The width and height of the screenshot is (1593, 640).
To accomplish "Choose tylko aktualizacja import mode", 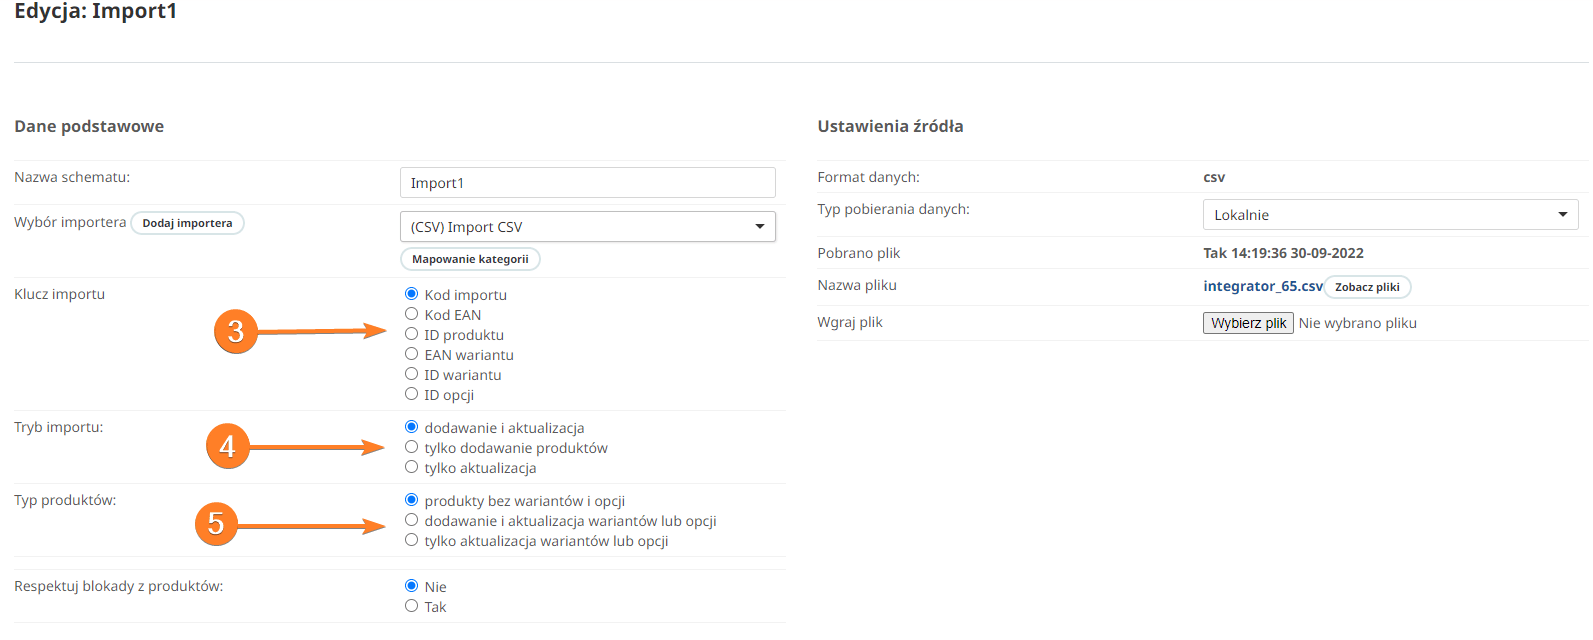I will click(411, 467).
